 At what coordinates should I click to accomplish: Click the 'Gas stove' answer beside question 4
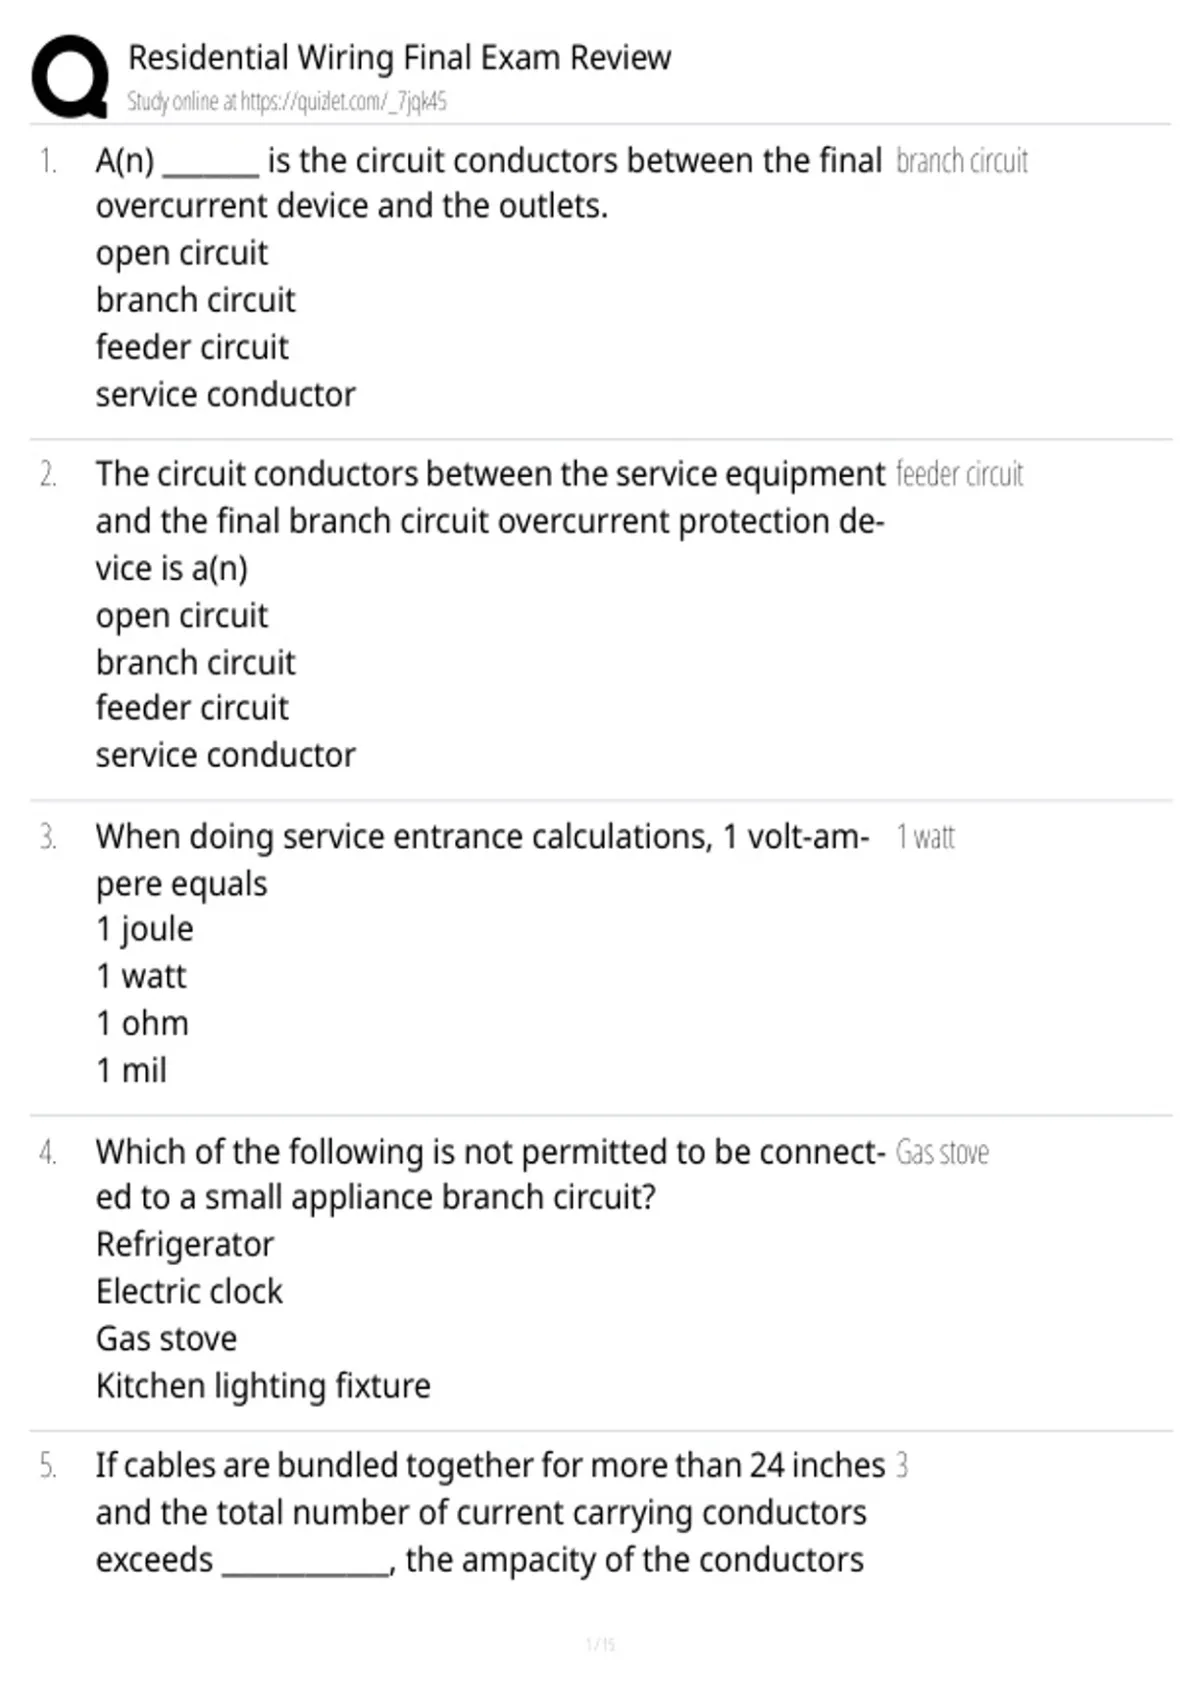(x=942, y=1152)
